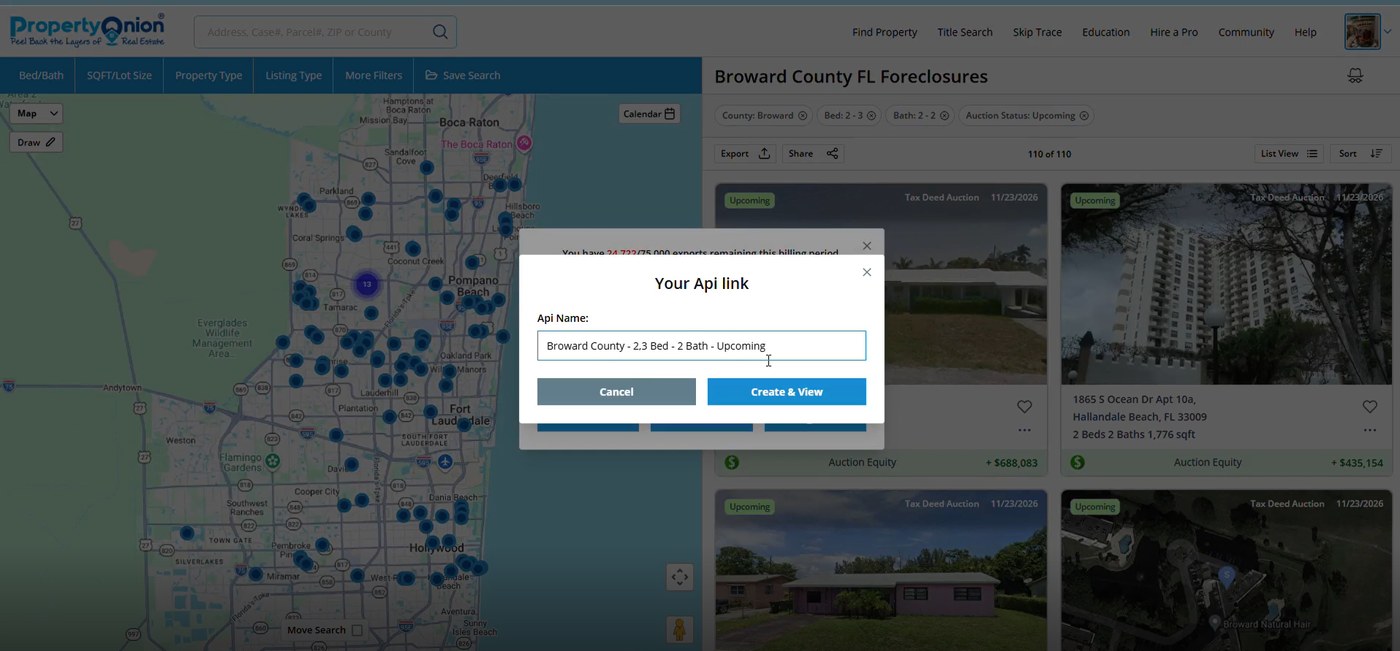The width and height of the screenshot is (1400, 651).
Task: Remove the Auction Status: Upcoming chip
Action: pos(1083,115)
